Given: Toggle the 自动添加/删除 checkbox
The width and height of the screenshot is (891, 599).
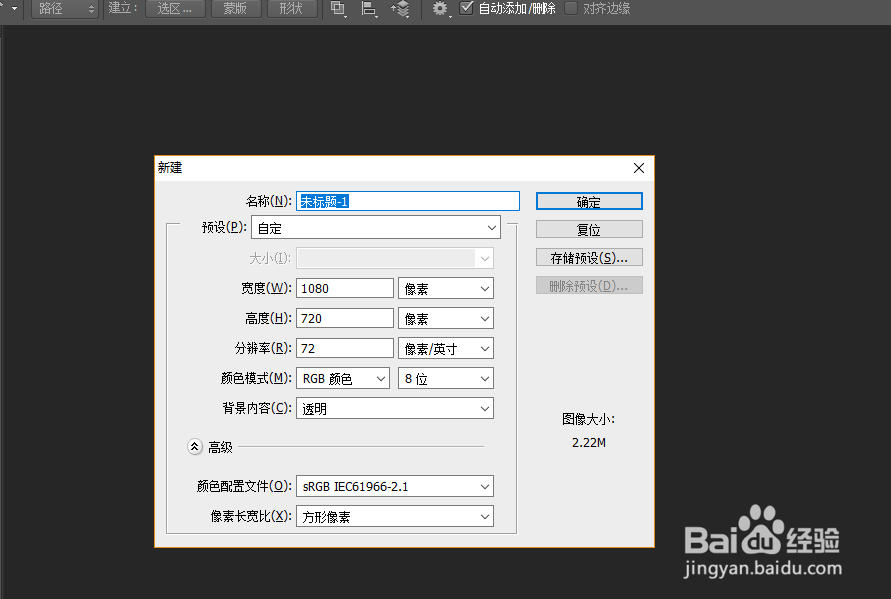Looking at the screenshot, I should point(466,8).
